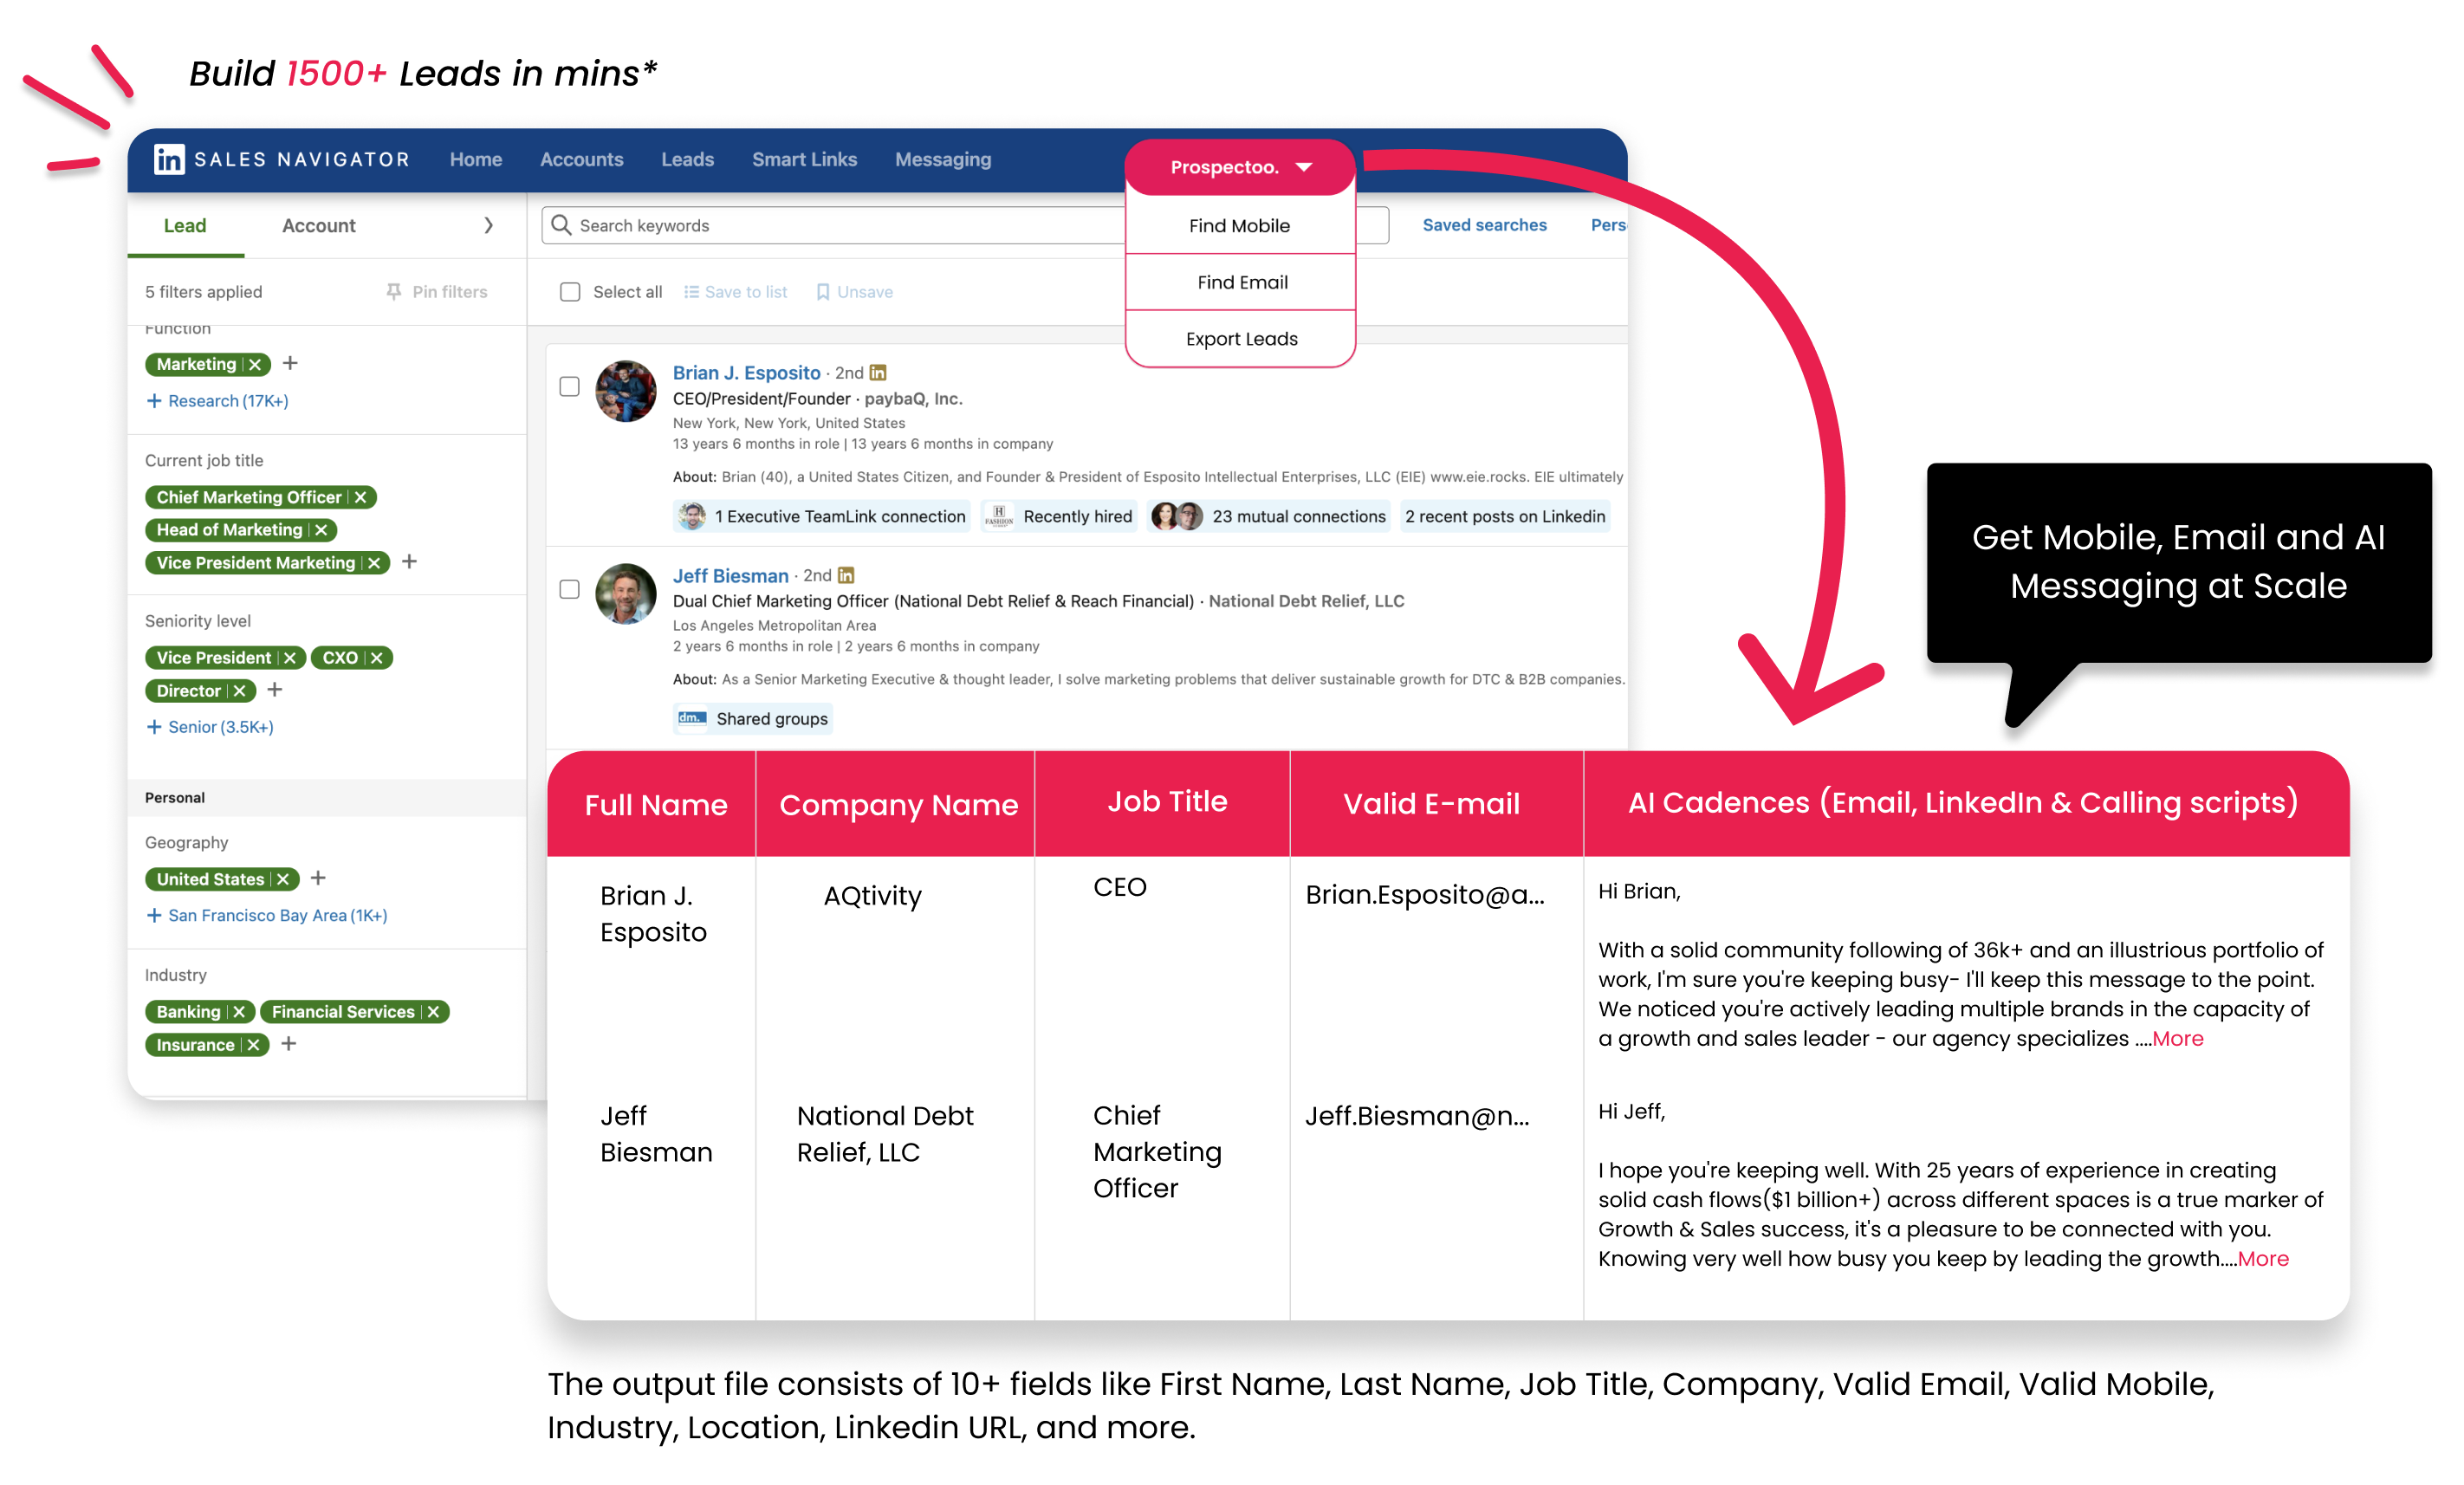
Task: Click 1 Executive TeamLink connection tag
Action: coord(821,517)
